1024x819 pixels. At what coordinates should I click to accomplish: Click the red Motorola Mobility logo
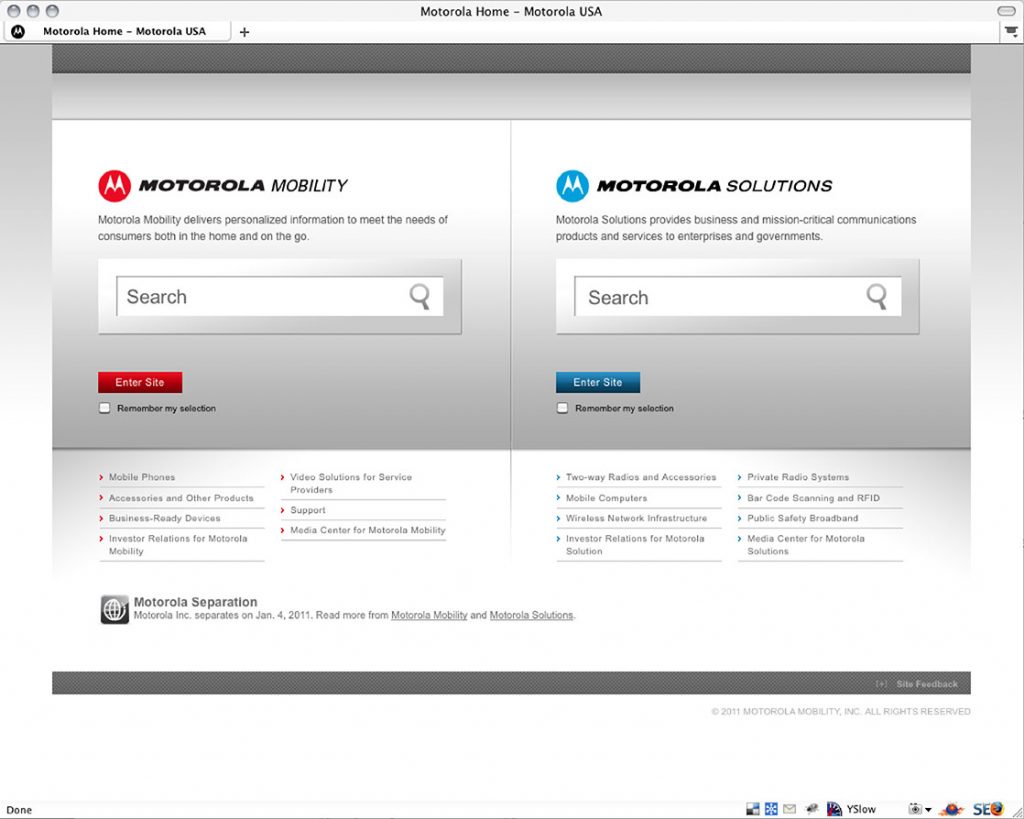tap(114, 185)
